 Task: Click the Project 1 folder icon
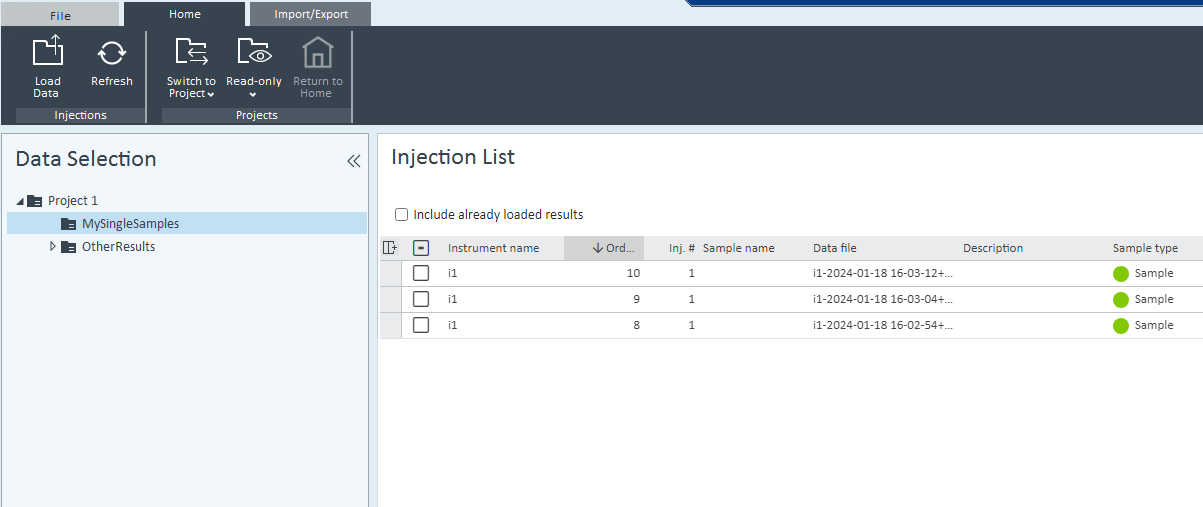tap(35, 201)
